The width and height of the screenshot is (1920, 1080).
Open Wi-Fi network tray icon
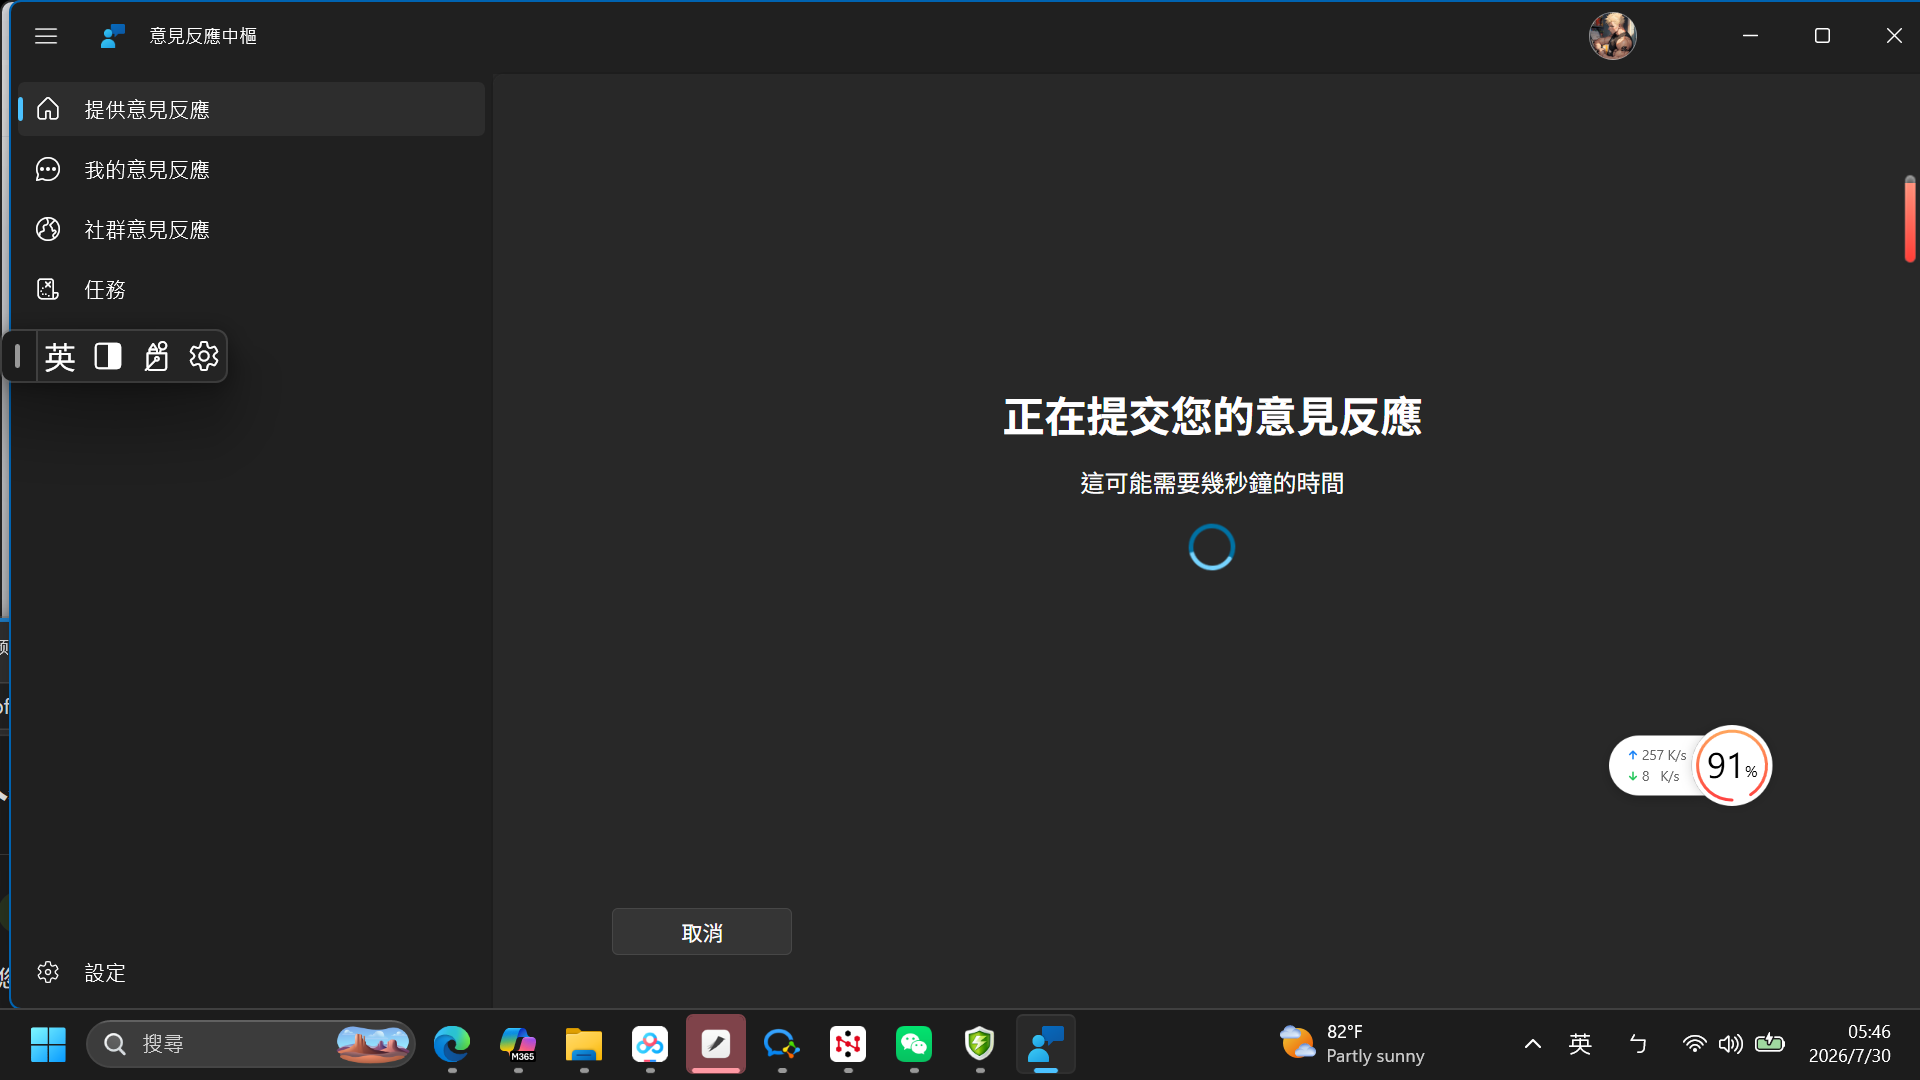pyautogui.click(x=1694, y=1045)
